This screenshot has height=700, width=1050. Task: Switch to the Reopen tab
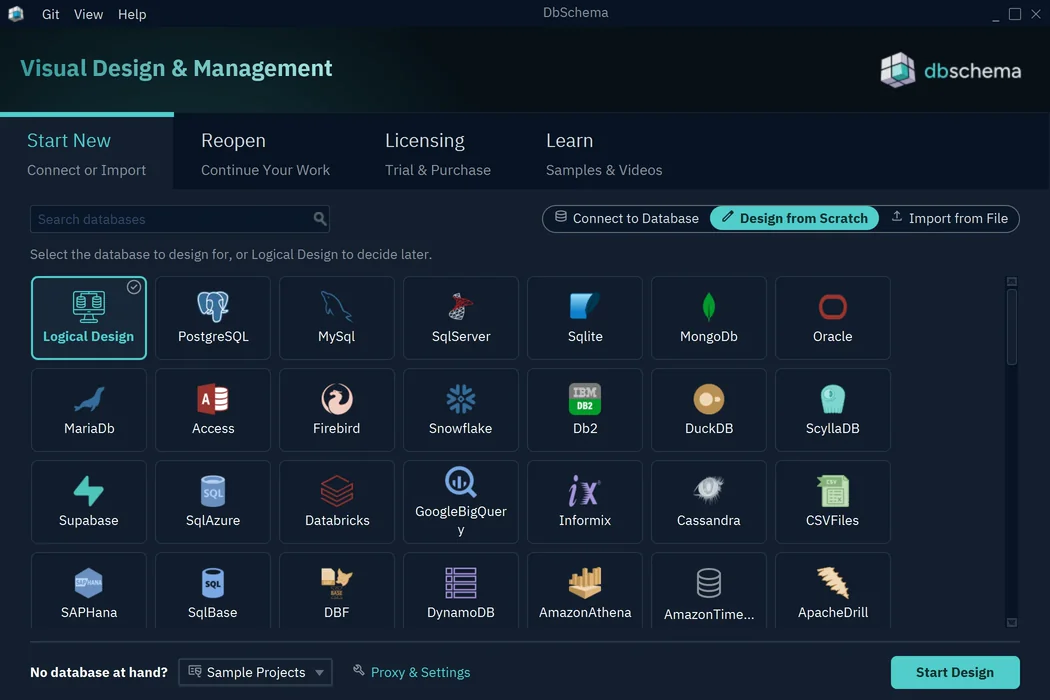tap(265, 154)
